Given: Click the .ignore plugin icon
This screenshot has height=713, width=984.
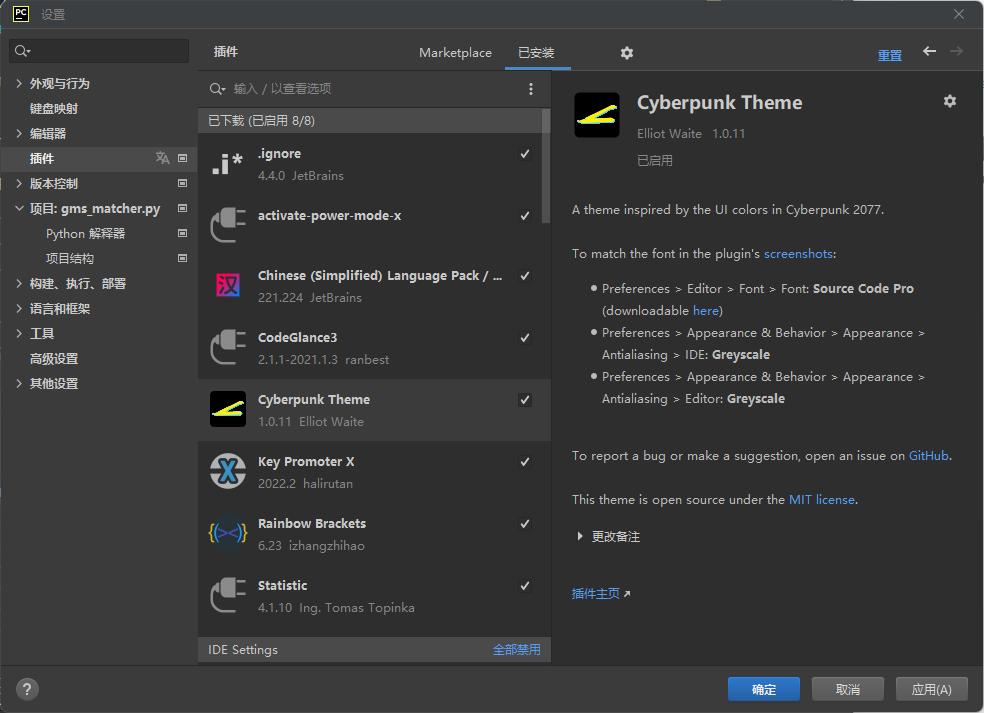Looking at the screenshot, I should click(227, 164).
